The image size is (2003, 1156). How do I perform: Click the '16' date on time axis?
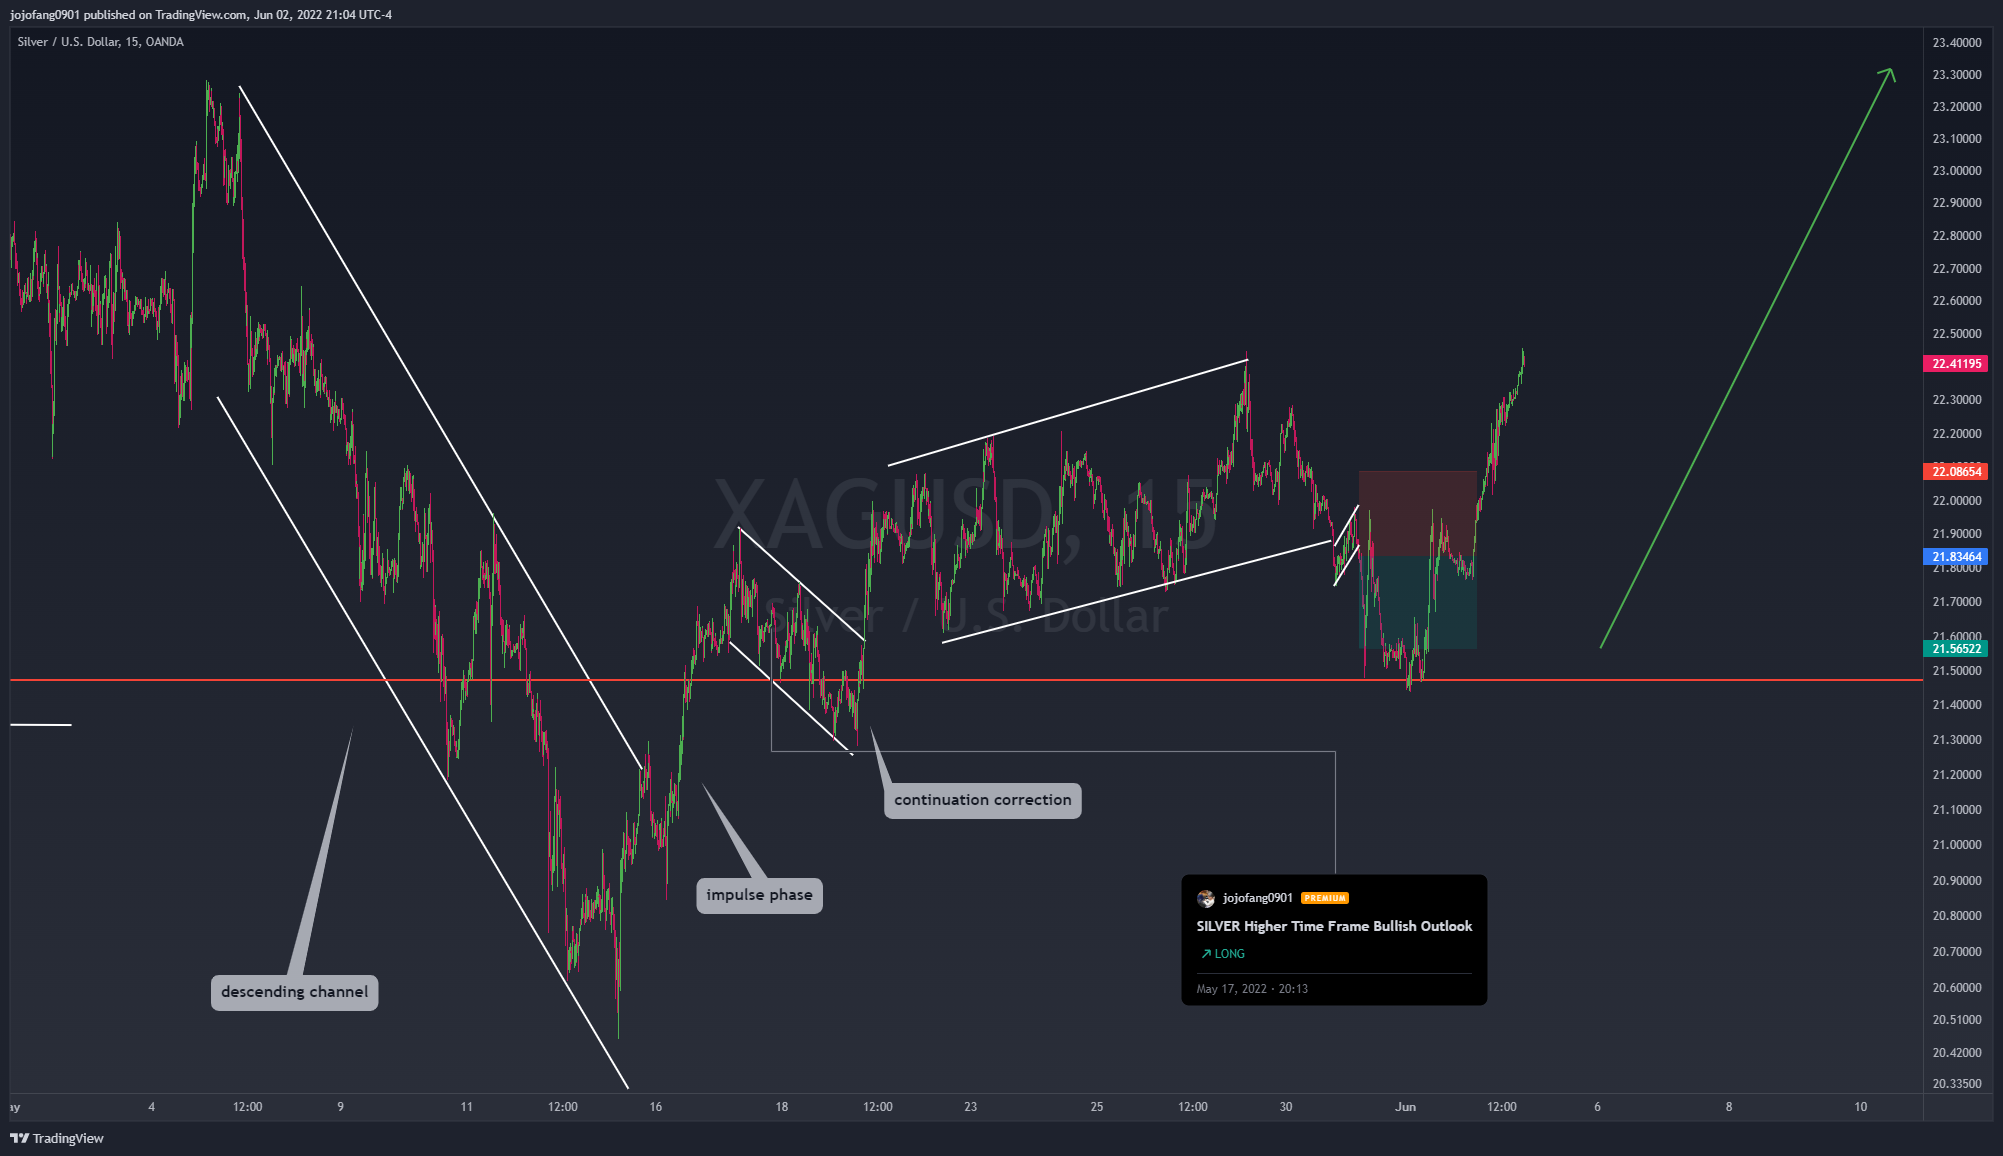click(656, 1107)
